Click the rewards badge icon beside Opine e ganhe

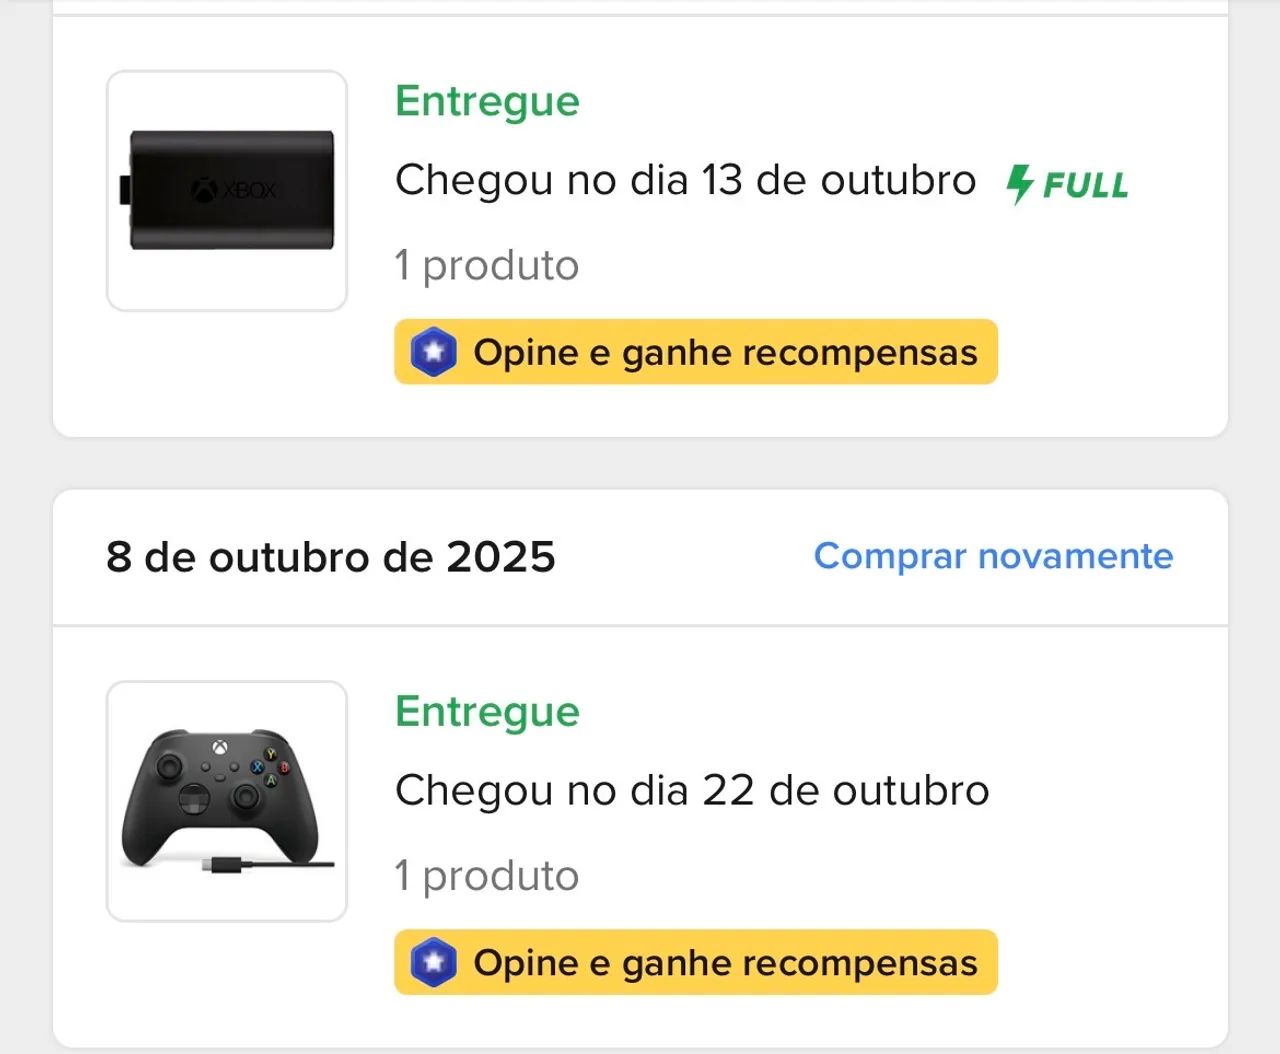432,352
